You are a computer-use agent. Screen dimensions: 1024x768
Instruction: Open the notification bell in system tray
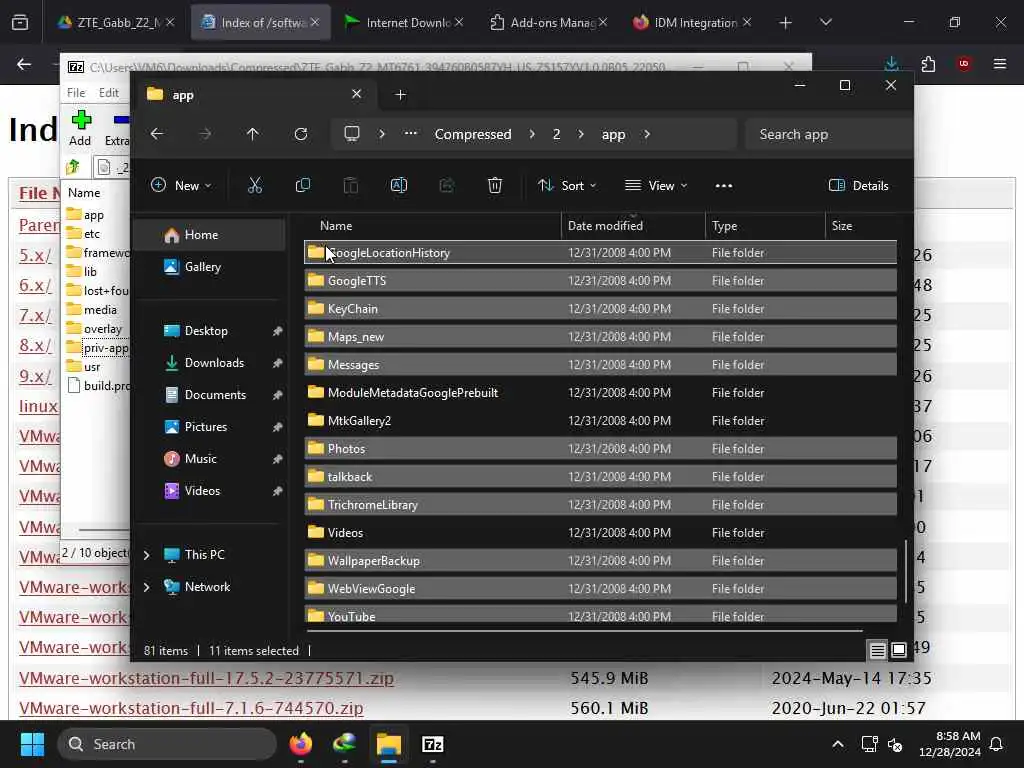tap(996, 744)
